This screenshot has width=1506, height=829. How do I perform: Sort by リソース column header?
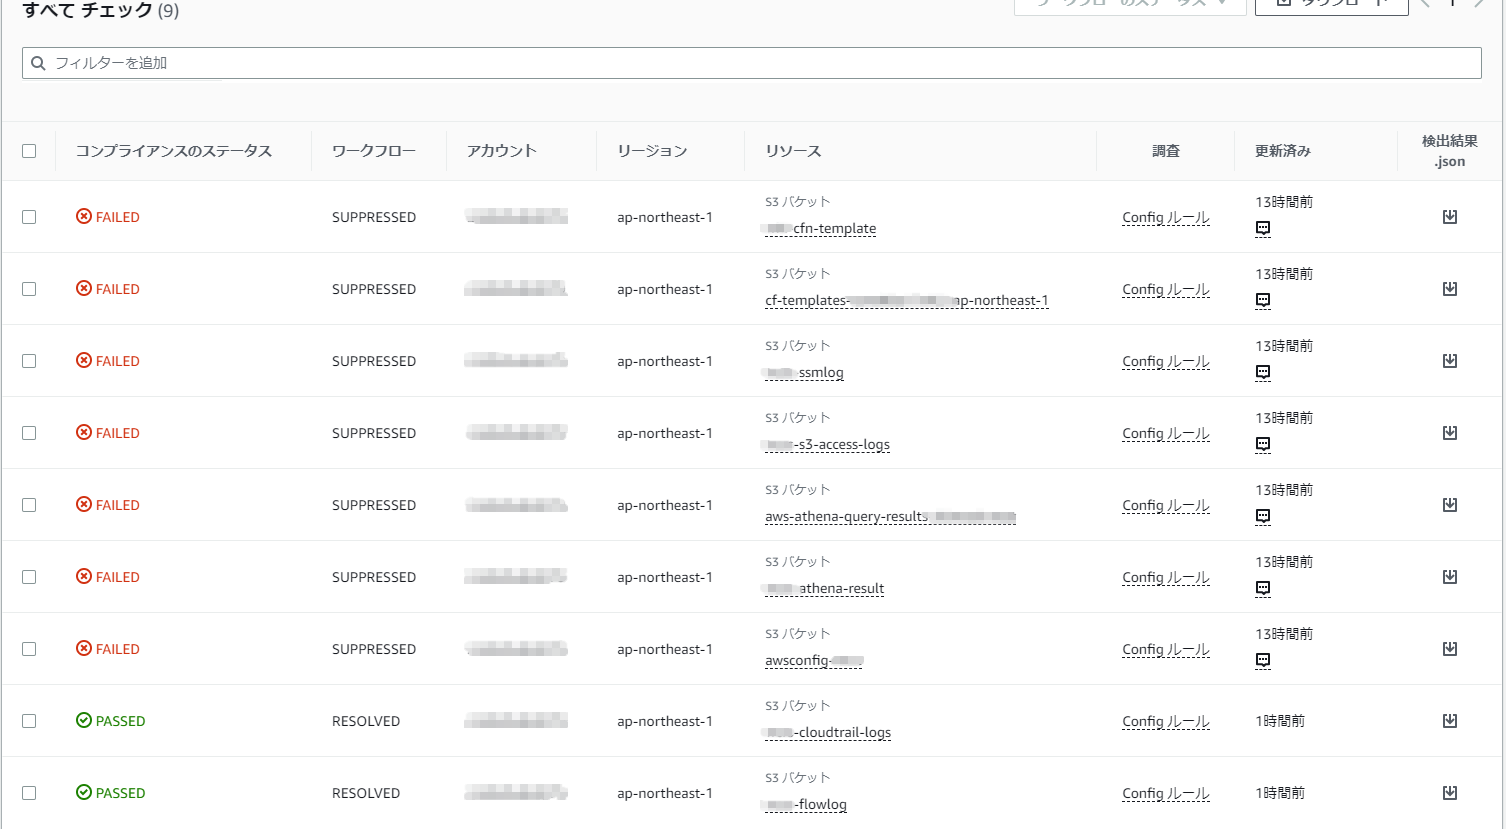793,151
